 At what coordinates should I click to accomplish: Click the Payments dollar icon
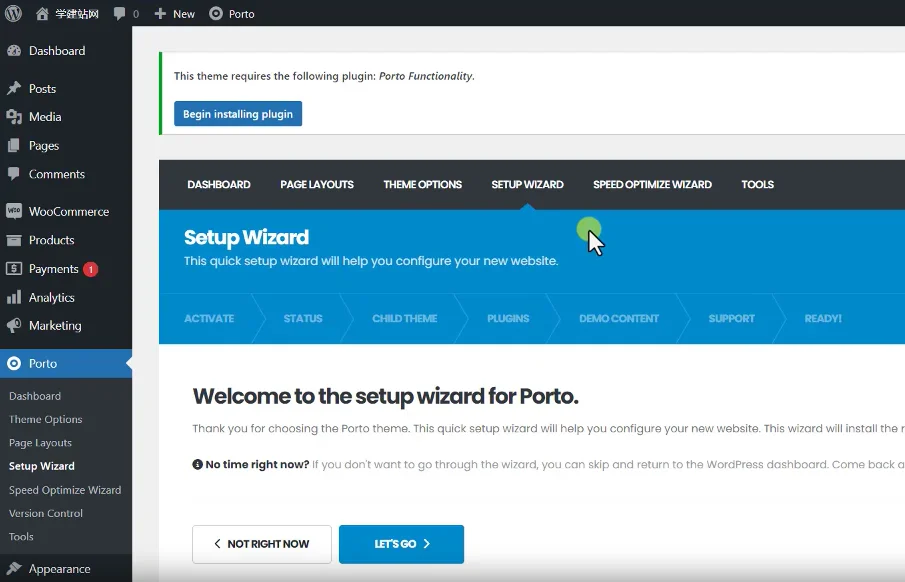(x=14, y=268)
